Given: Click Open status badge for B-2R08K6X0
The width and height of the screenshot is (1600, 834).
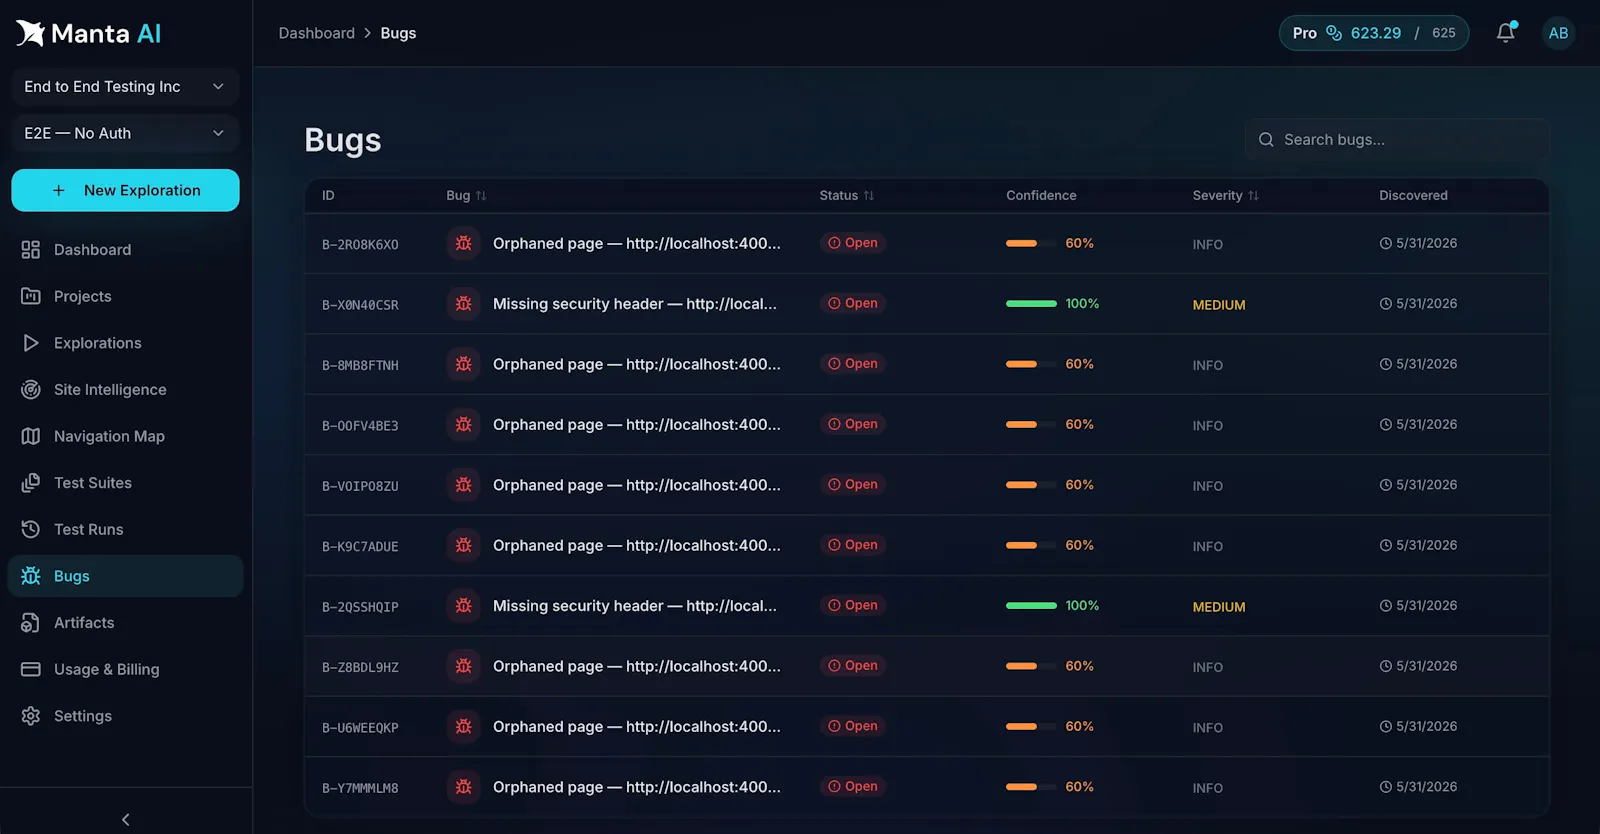Looking at the screenshot, I should tap(853, 243).
